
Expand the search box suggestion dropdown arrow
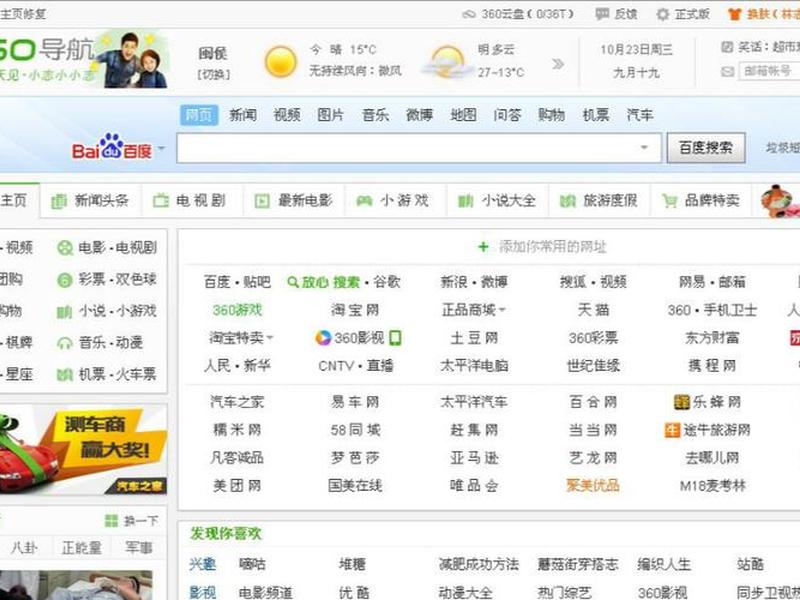pos(644,147)
